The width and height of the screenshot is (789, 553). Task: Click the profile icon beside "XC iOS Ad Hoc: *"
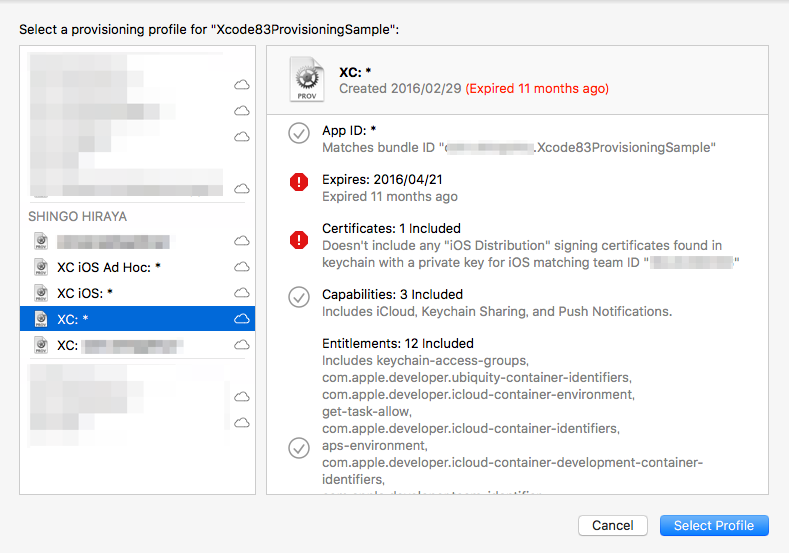[x=41, y=267]
